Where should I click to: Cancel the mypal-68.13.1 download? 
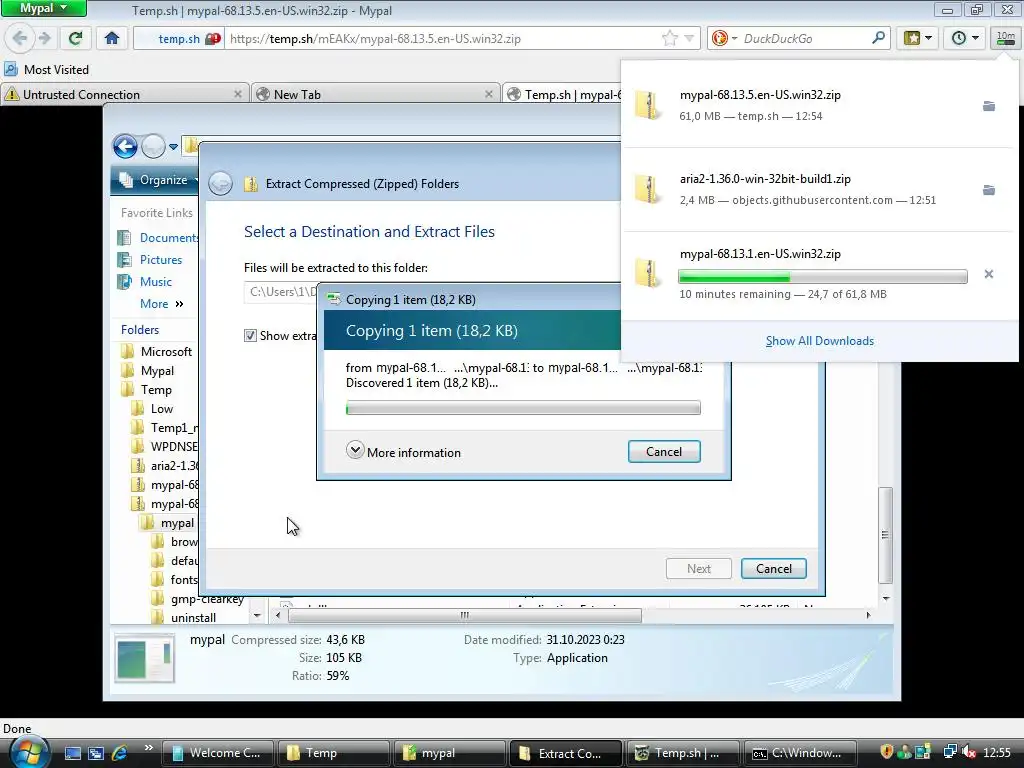pyautogui.click(x=989, y=274)
